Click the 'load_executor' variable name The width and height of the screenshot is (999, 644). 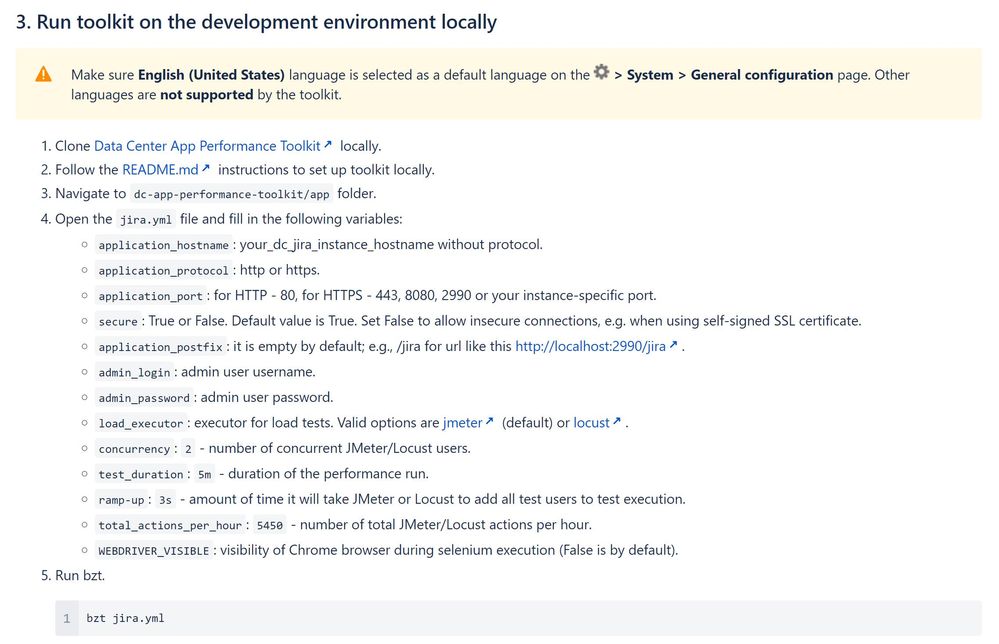(141, 424)
